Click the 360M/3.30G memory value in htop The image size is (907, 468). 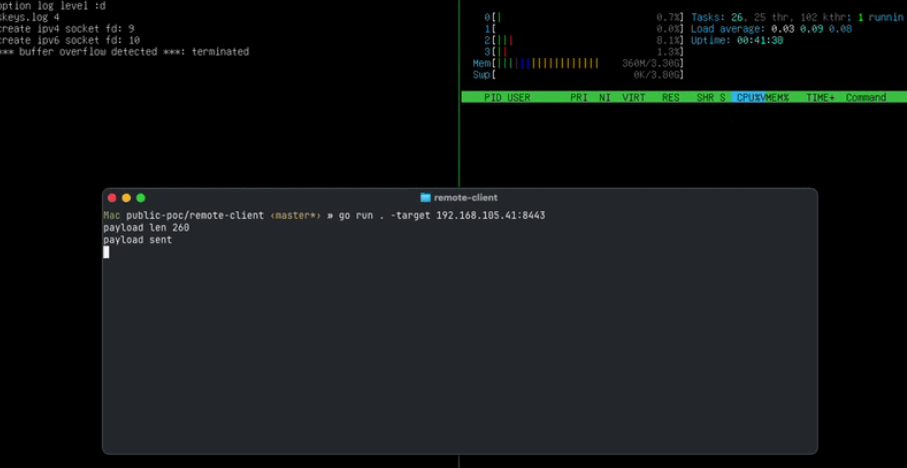(652, 63)
